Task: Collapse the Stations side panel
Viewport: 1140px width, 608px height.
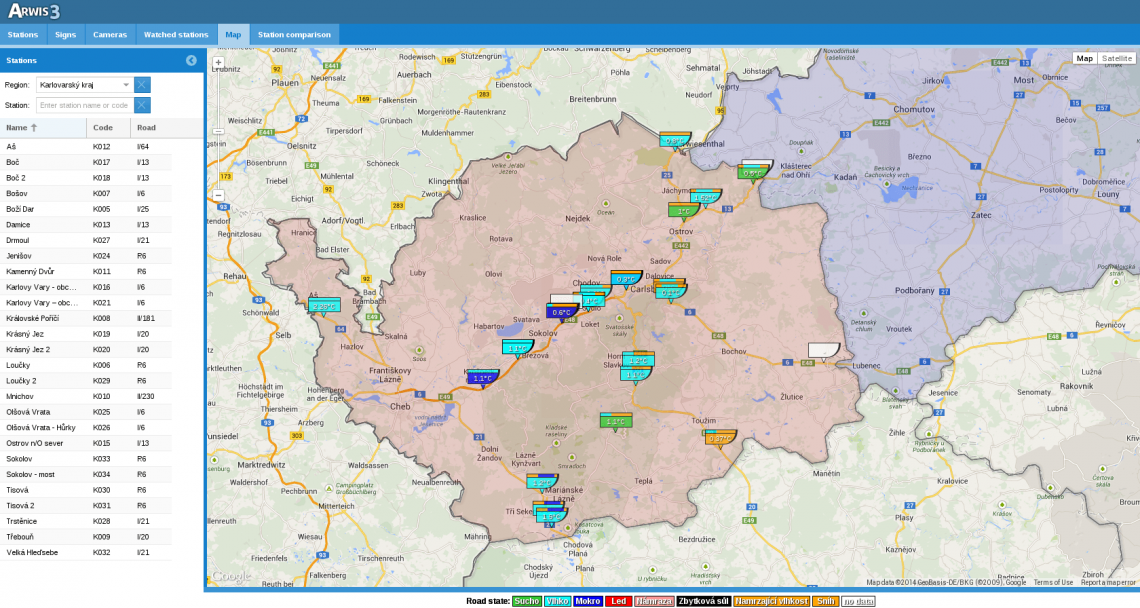Action: pyautogui.click(x=191, y=60)
